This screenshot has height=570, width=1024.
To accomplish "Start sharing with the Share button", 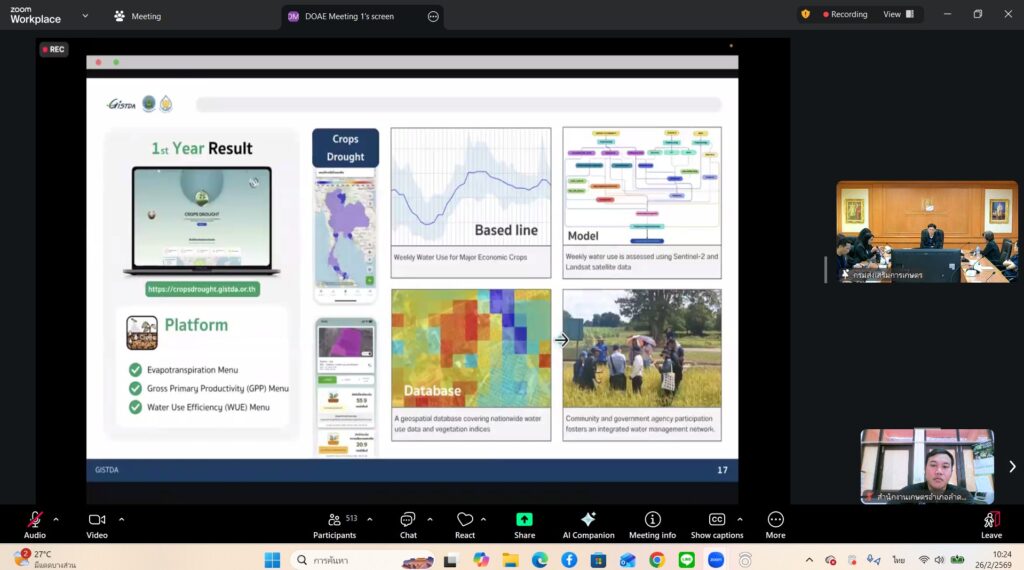I will coord(524,521).
